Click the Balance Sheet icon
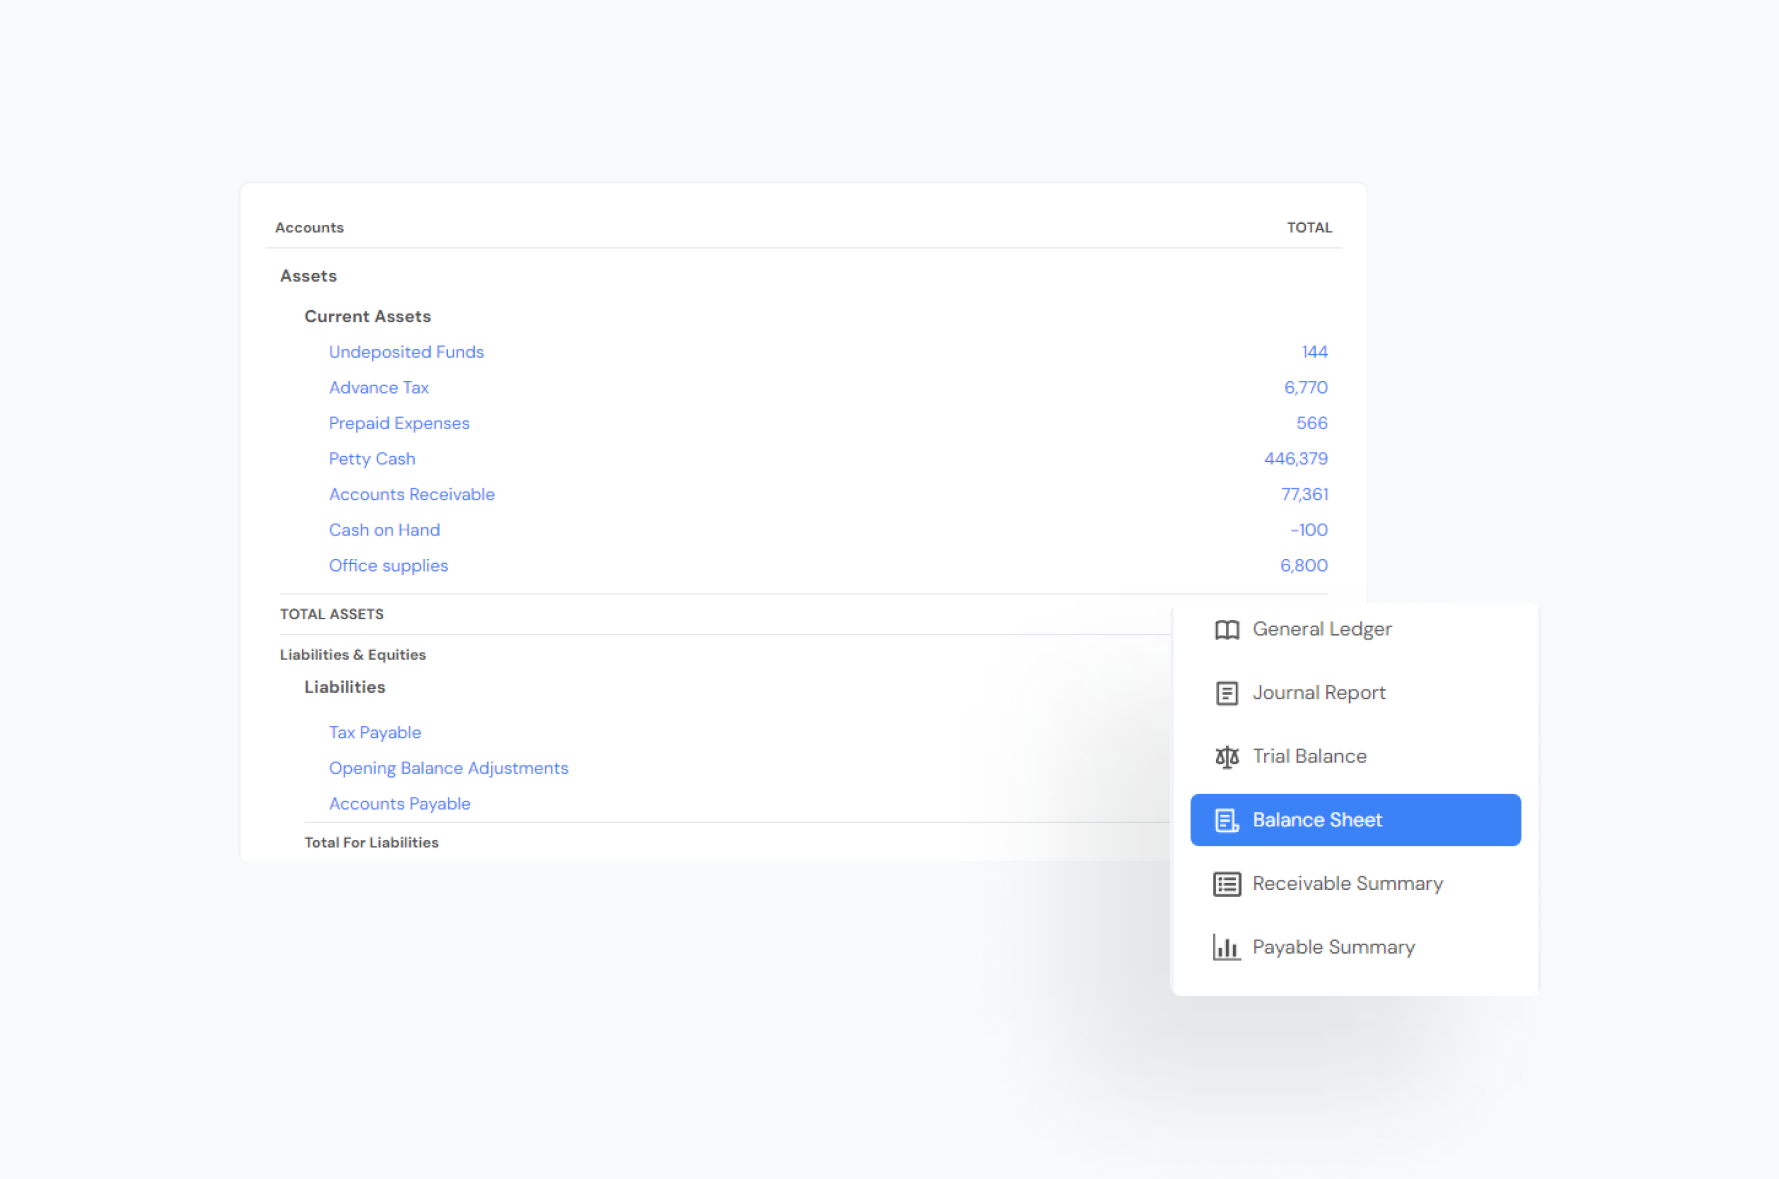The width and height of the screenshot is (1779, 1179). point(1226,820)
